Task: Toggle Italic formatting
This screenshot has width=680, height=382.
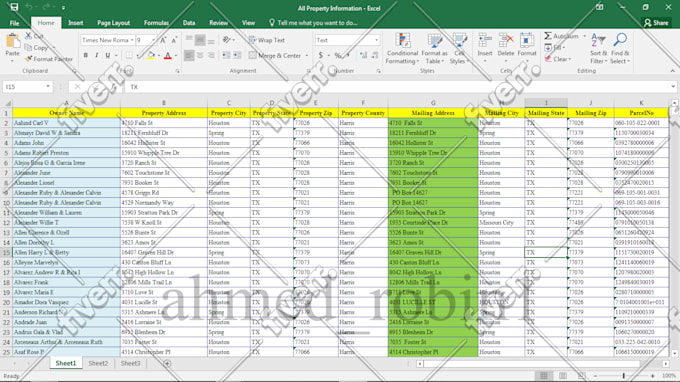Action: [96, 56]
